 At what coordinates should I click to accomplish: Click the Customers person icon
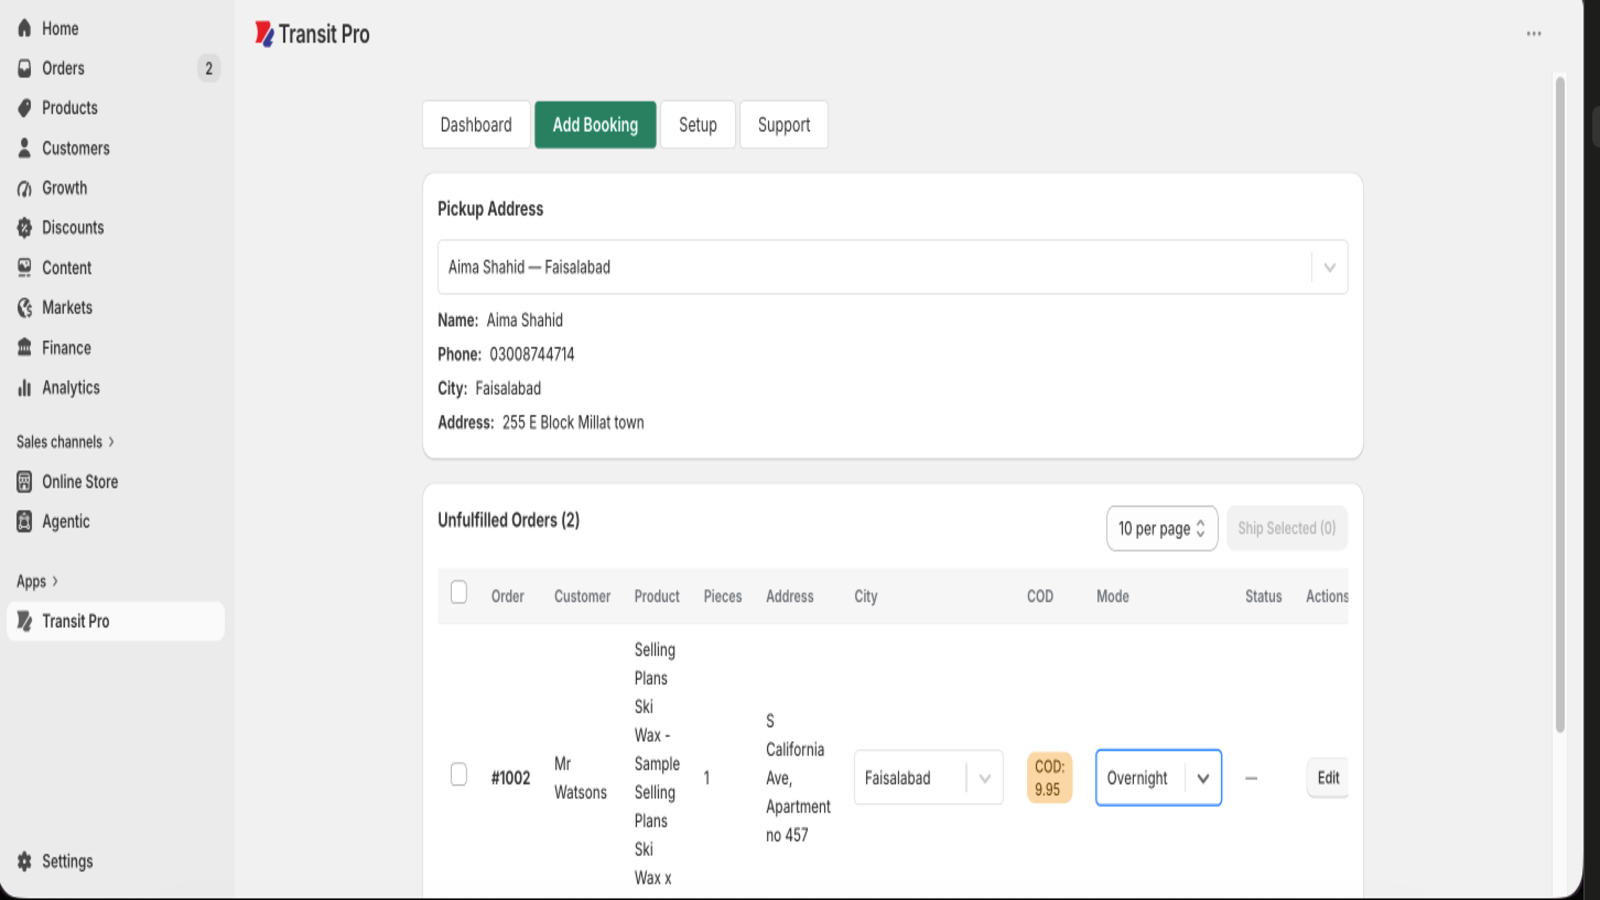(25, 148)
